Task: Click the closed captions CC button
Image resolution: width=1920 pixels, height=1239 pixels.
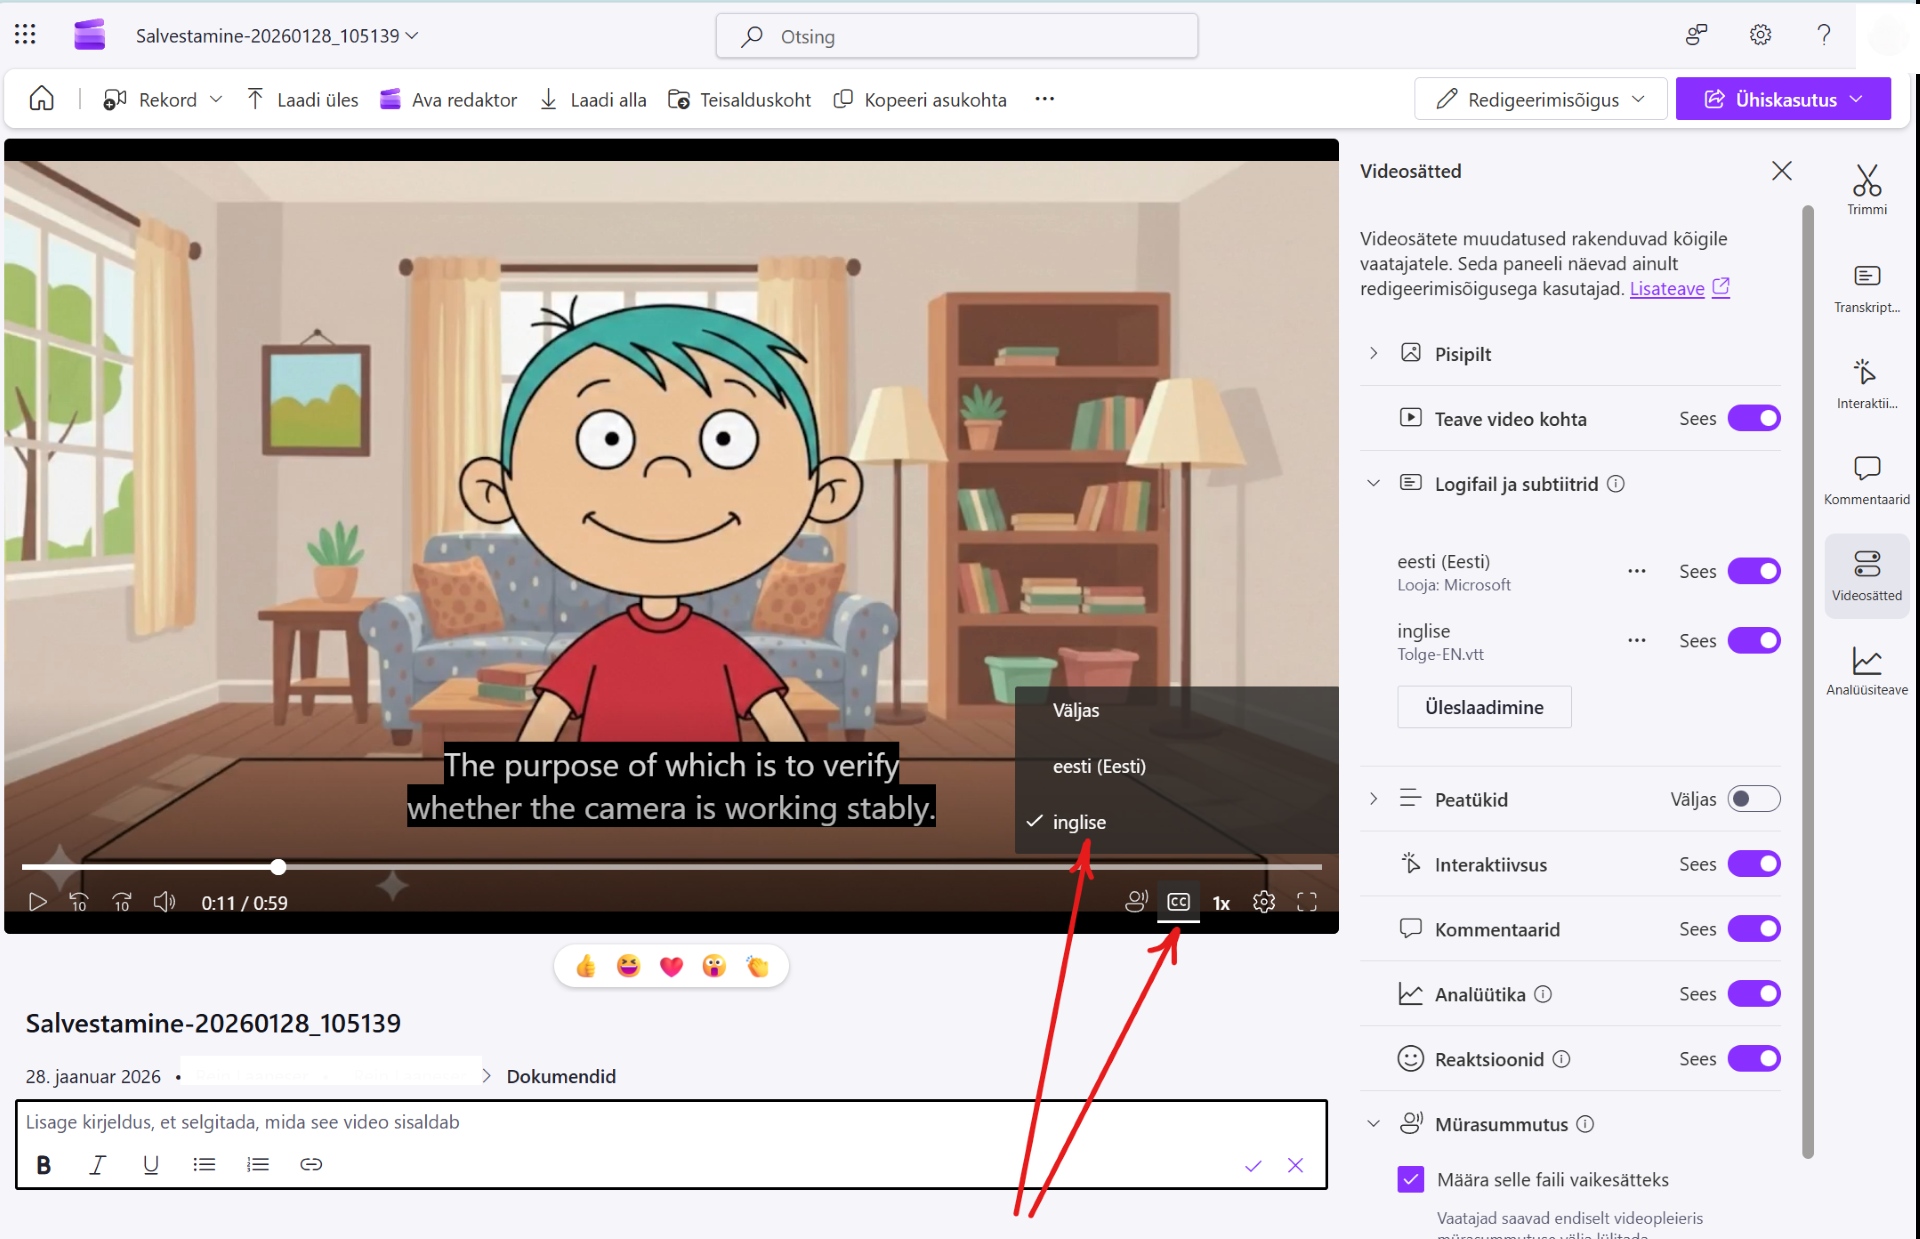Action: [1178, 902]
